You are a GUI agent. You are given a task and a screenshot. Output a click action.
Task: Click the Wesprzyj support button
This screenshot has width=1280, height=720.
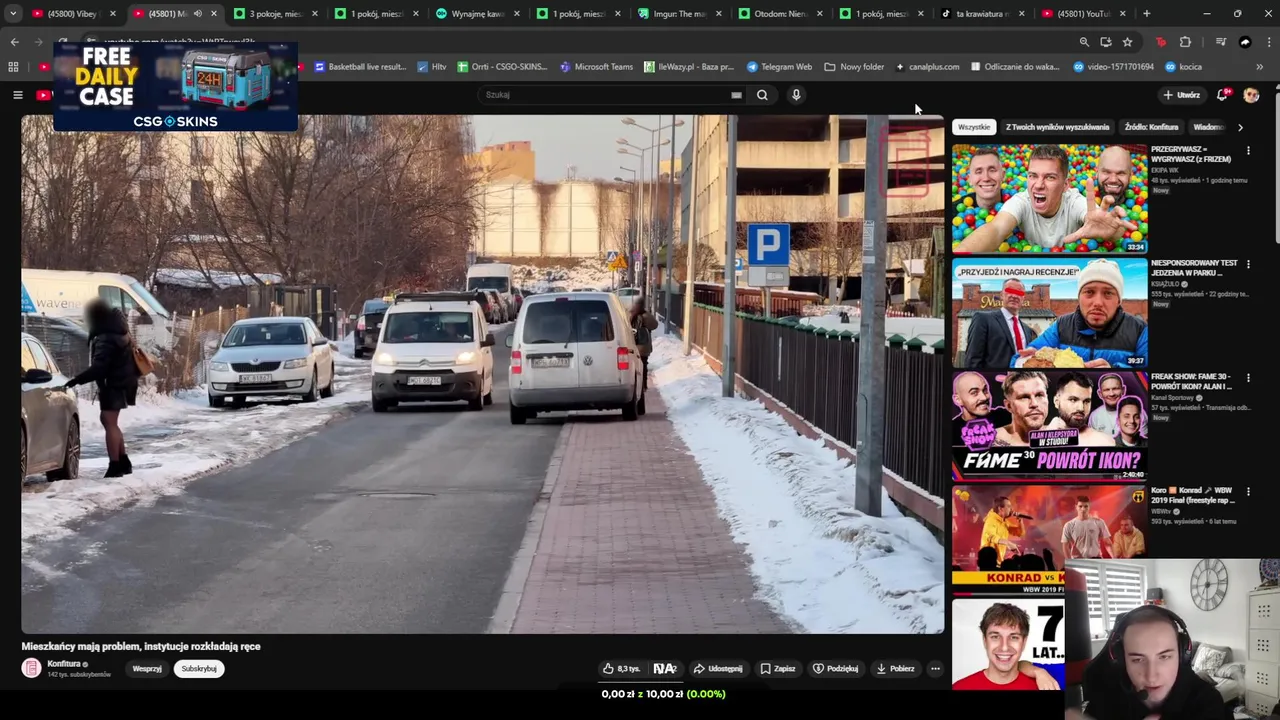tap(147, 668)
